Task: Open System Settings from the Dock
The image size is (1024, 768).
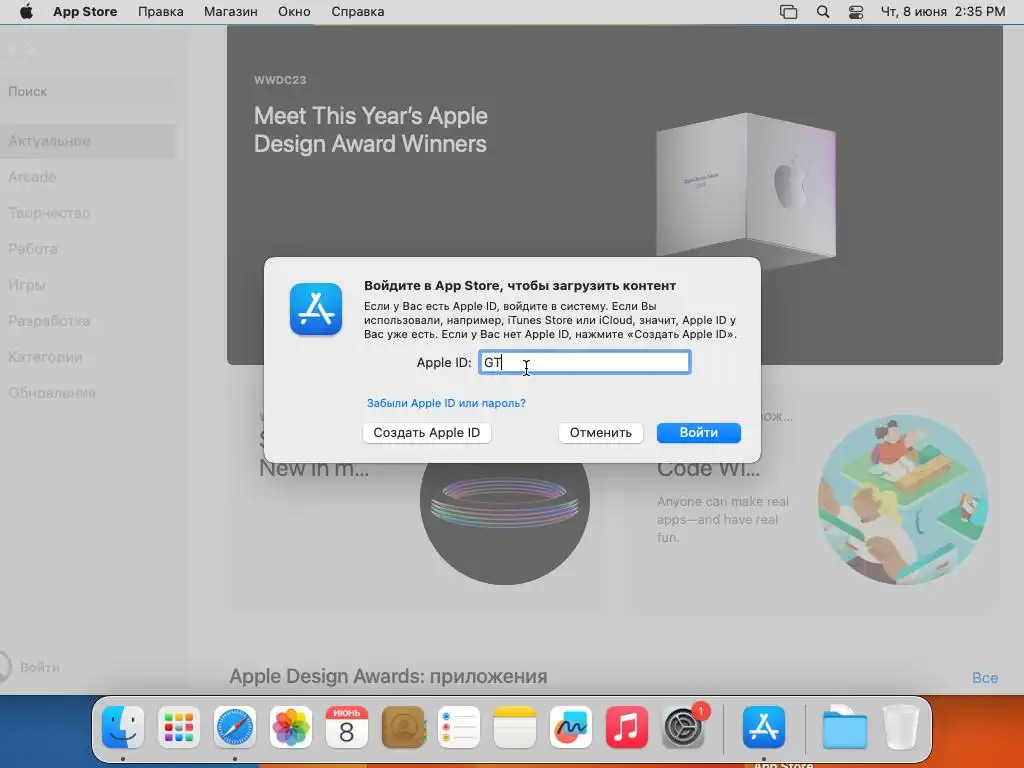Action: (683, 727)
